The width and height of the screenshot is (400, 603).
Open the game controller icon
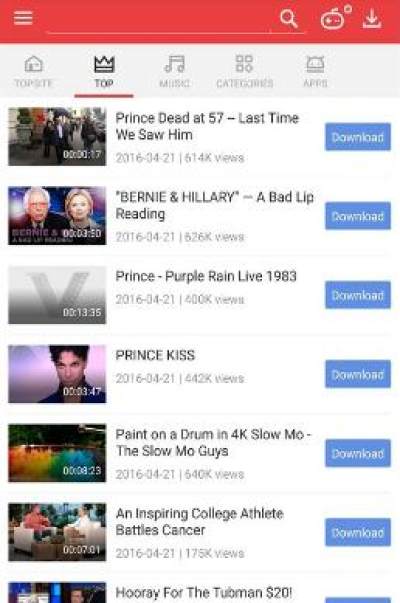[335, 18]
